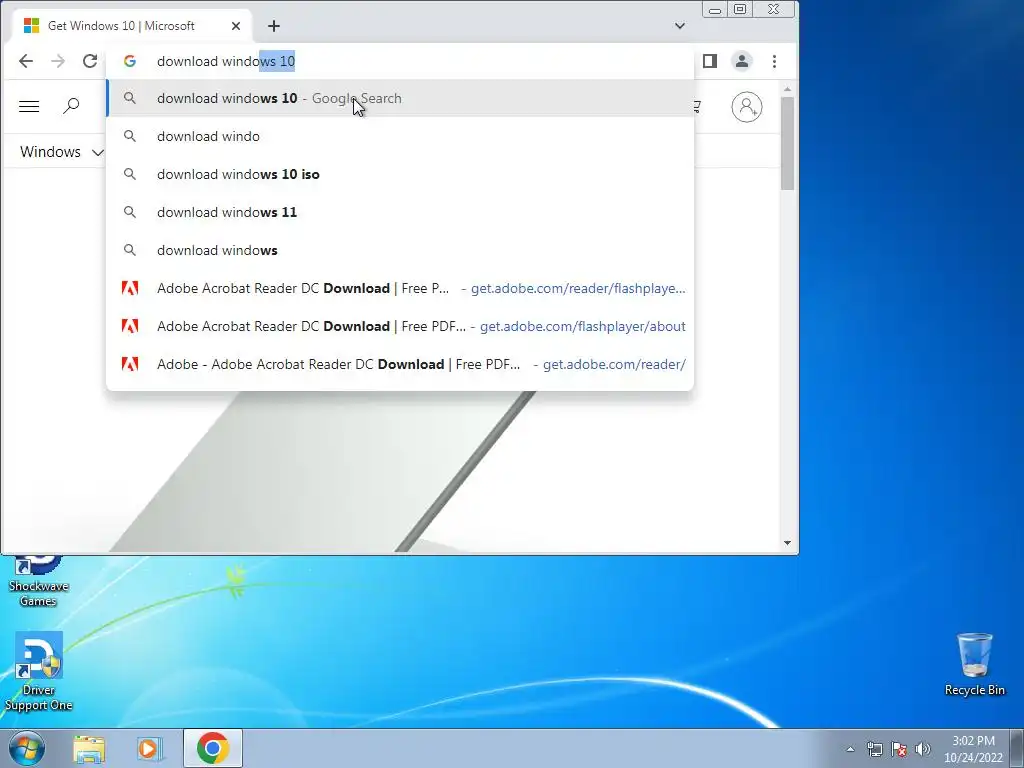The image size is (1024, 768).
Task: Toggle the Chrome side panel icon
Action: [710, 61]
